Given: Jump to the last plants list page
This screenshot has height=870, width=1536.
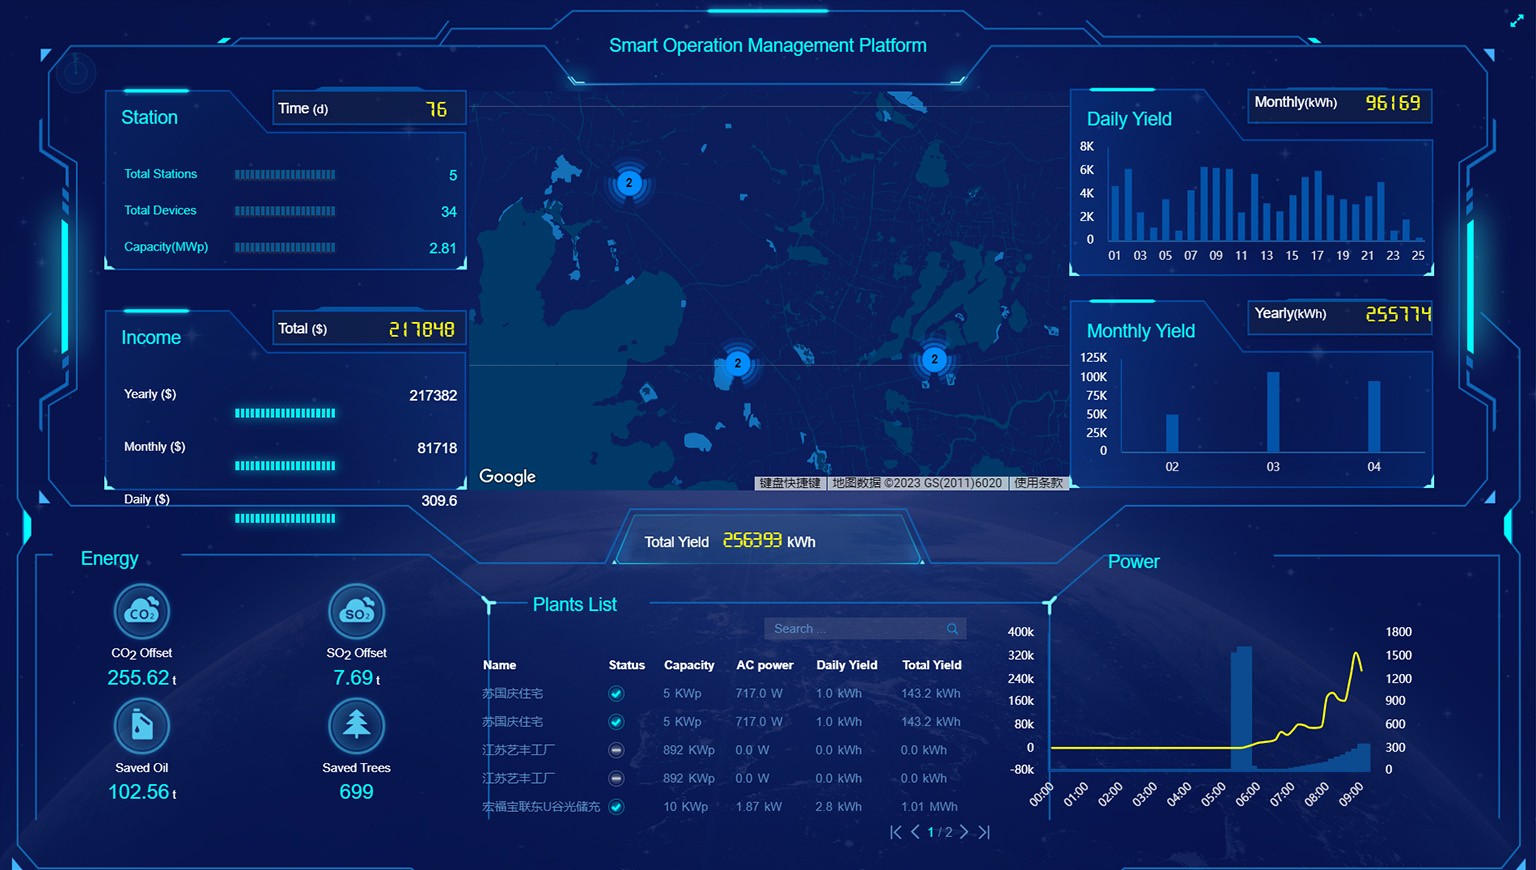Looking at the screenshot, I should 984,832.
